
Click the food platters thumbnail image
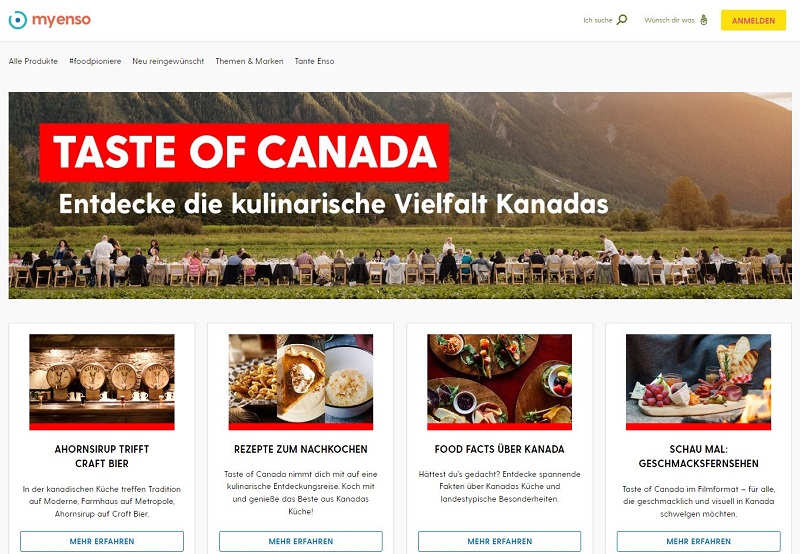click(499, 382)
